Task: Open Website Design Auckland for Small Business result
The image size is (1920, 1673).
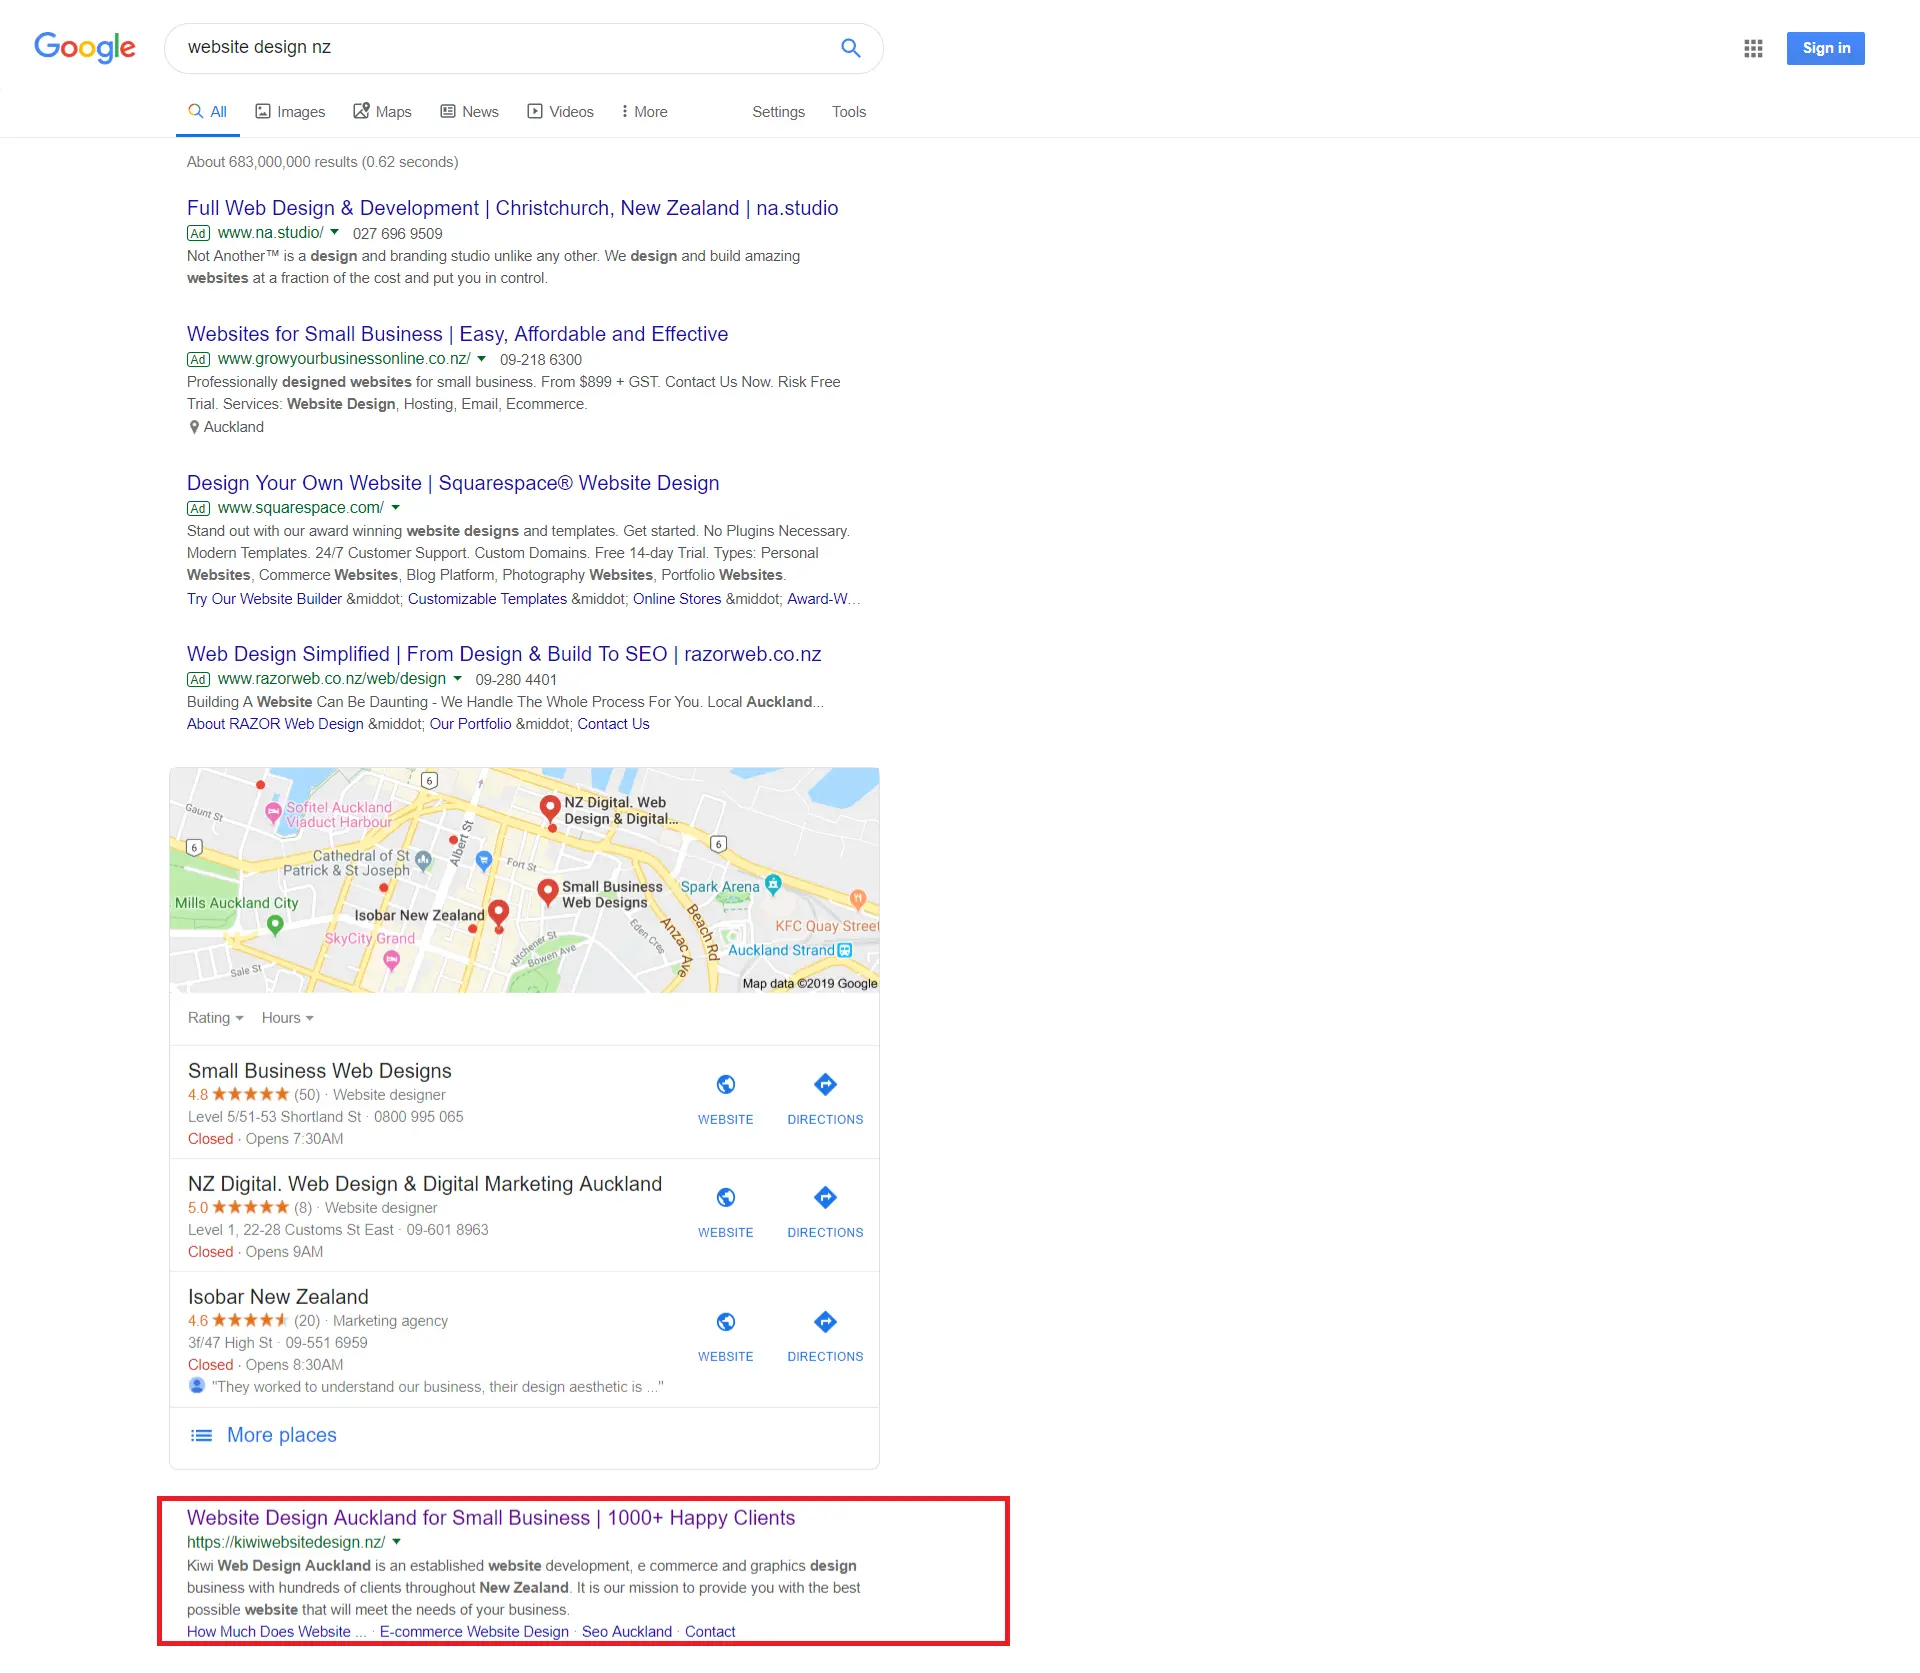Action: pos(491,1518)
